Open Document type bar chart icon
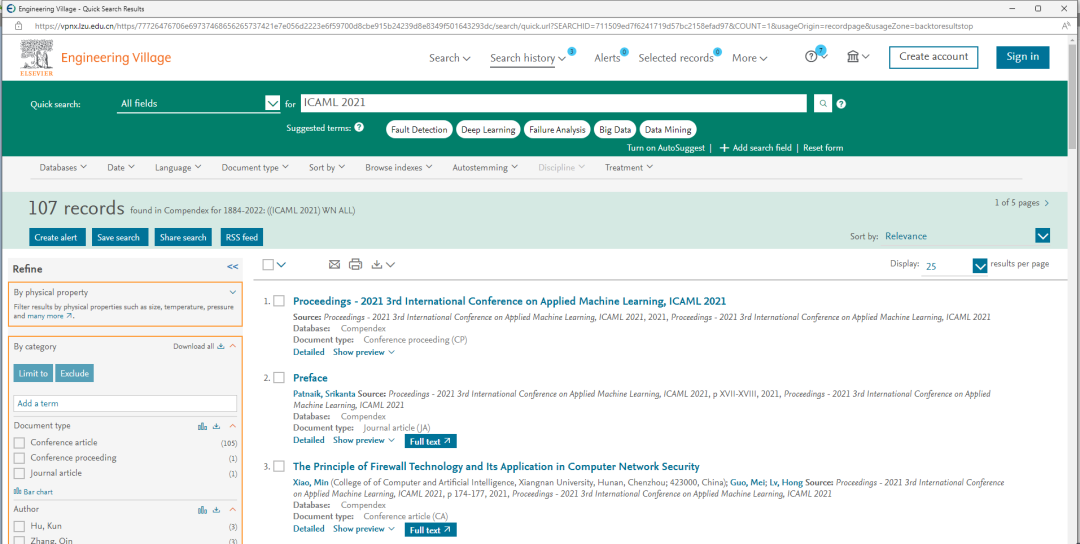 [202, 426]
